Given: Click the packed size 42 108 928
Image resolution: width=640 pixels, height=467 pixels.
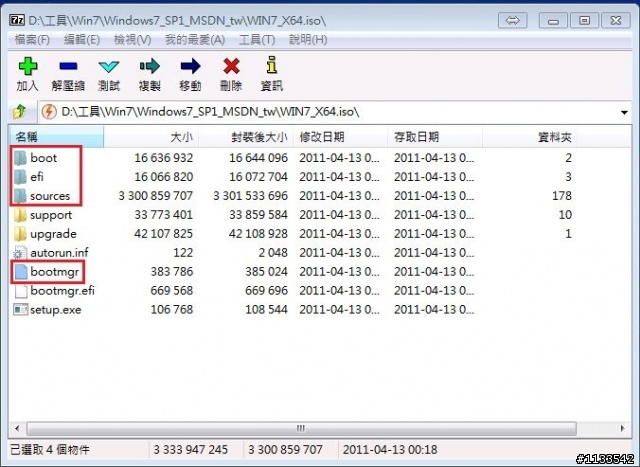Looking at the screenshot, I should [x=258, y=234].
